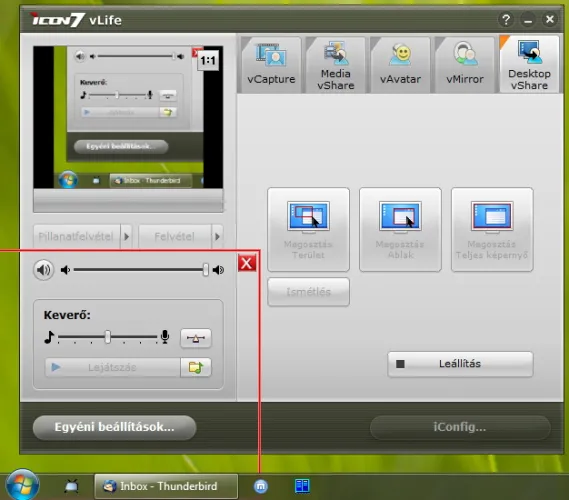Click the music note icon in mixer

49,337
